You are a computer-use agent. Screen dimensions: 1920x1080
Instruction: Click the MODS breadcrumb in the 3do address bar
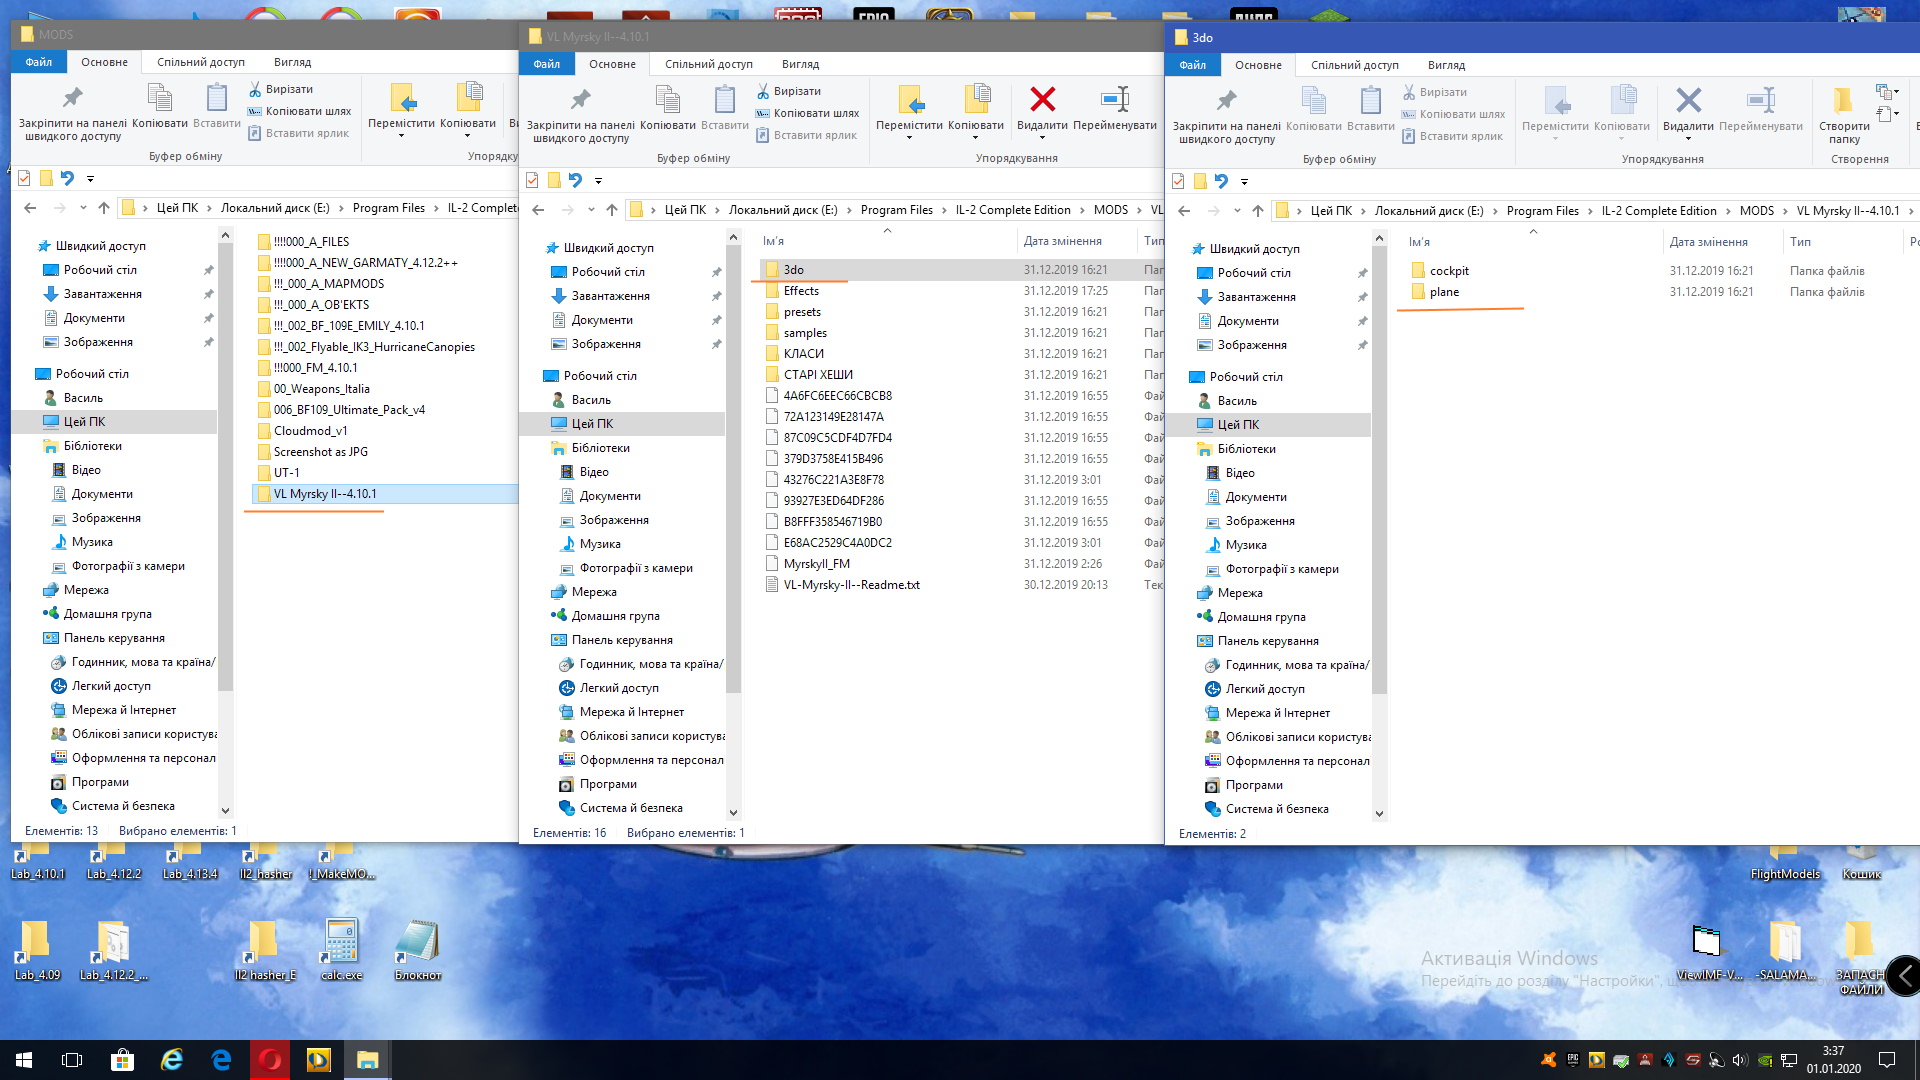click(1756, 211)
